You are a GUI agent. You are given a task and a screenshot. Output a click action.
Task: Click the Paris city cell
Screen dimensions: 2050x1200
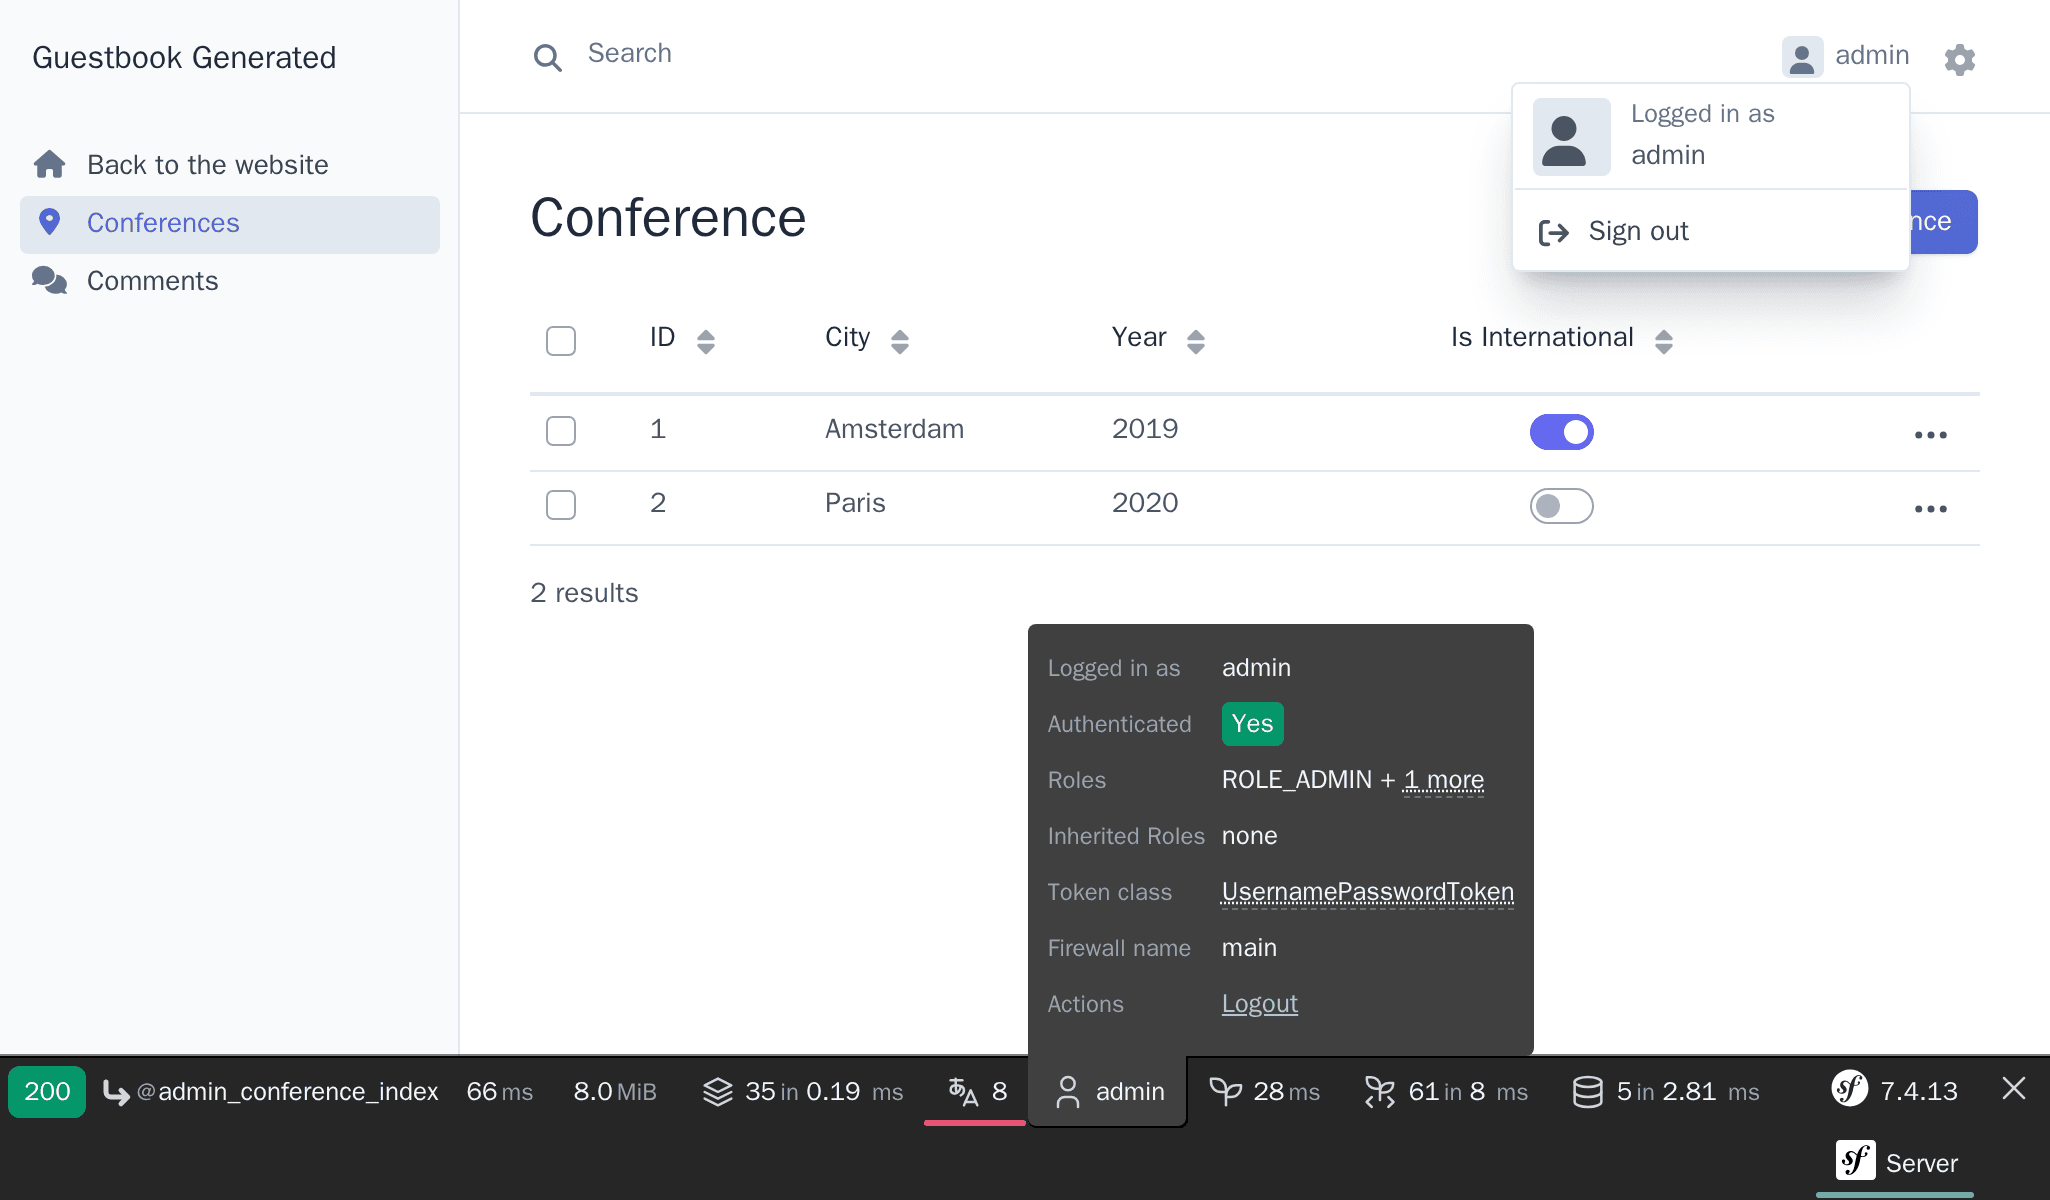(855, 503)
